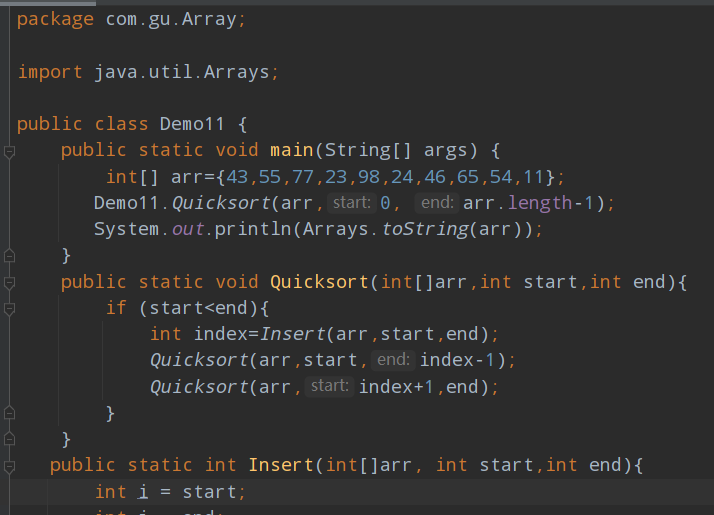Click the Arrays import statement
This screenshot has height=515, width=714.
148,72
